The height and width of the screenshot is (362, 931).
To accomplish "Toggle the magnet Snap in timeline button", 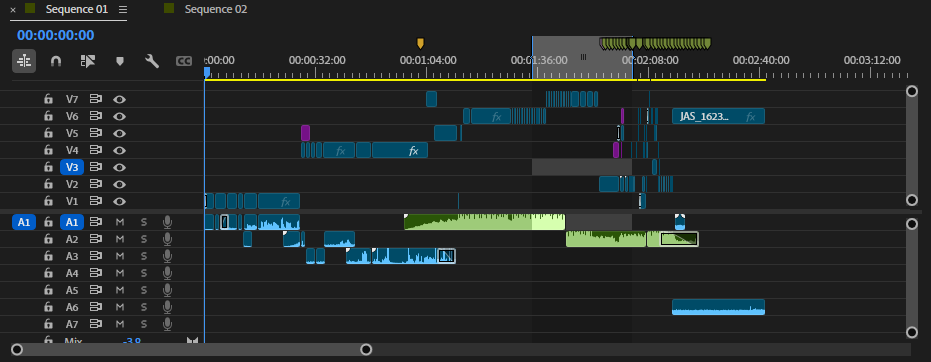I will pos(56,61).
